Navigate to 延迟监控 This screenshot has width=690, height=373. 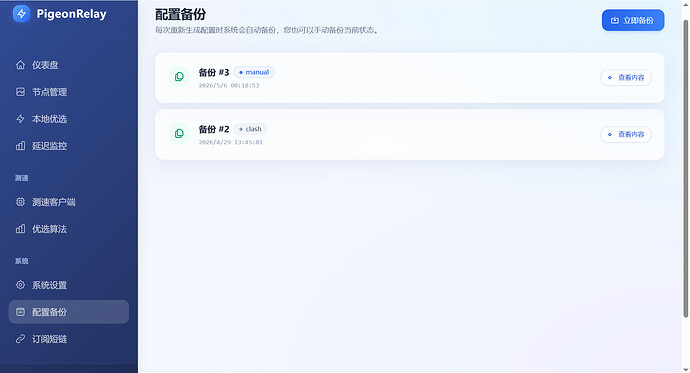coord(69,146)
